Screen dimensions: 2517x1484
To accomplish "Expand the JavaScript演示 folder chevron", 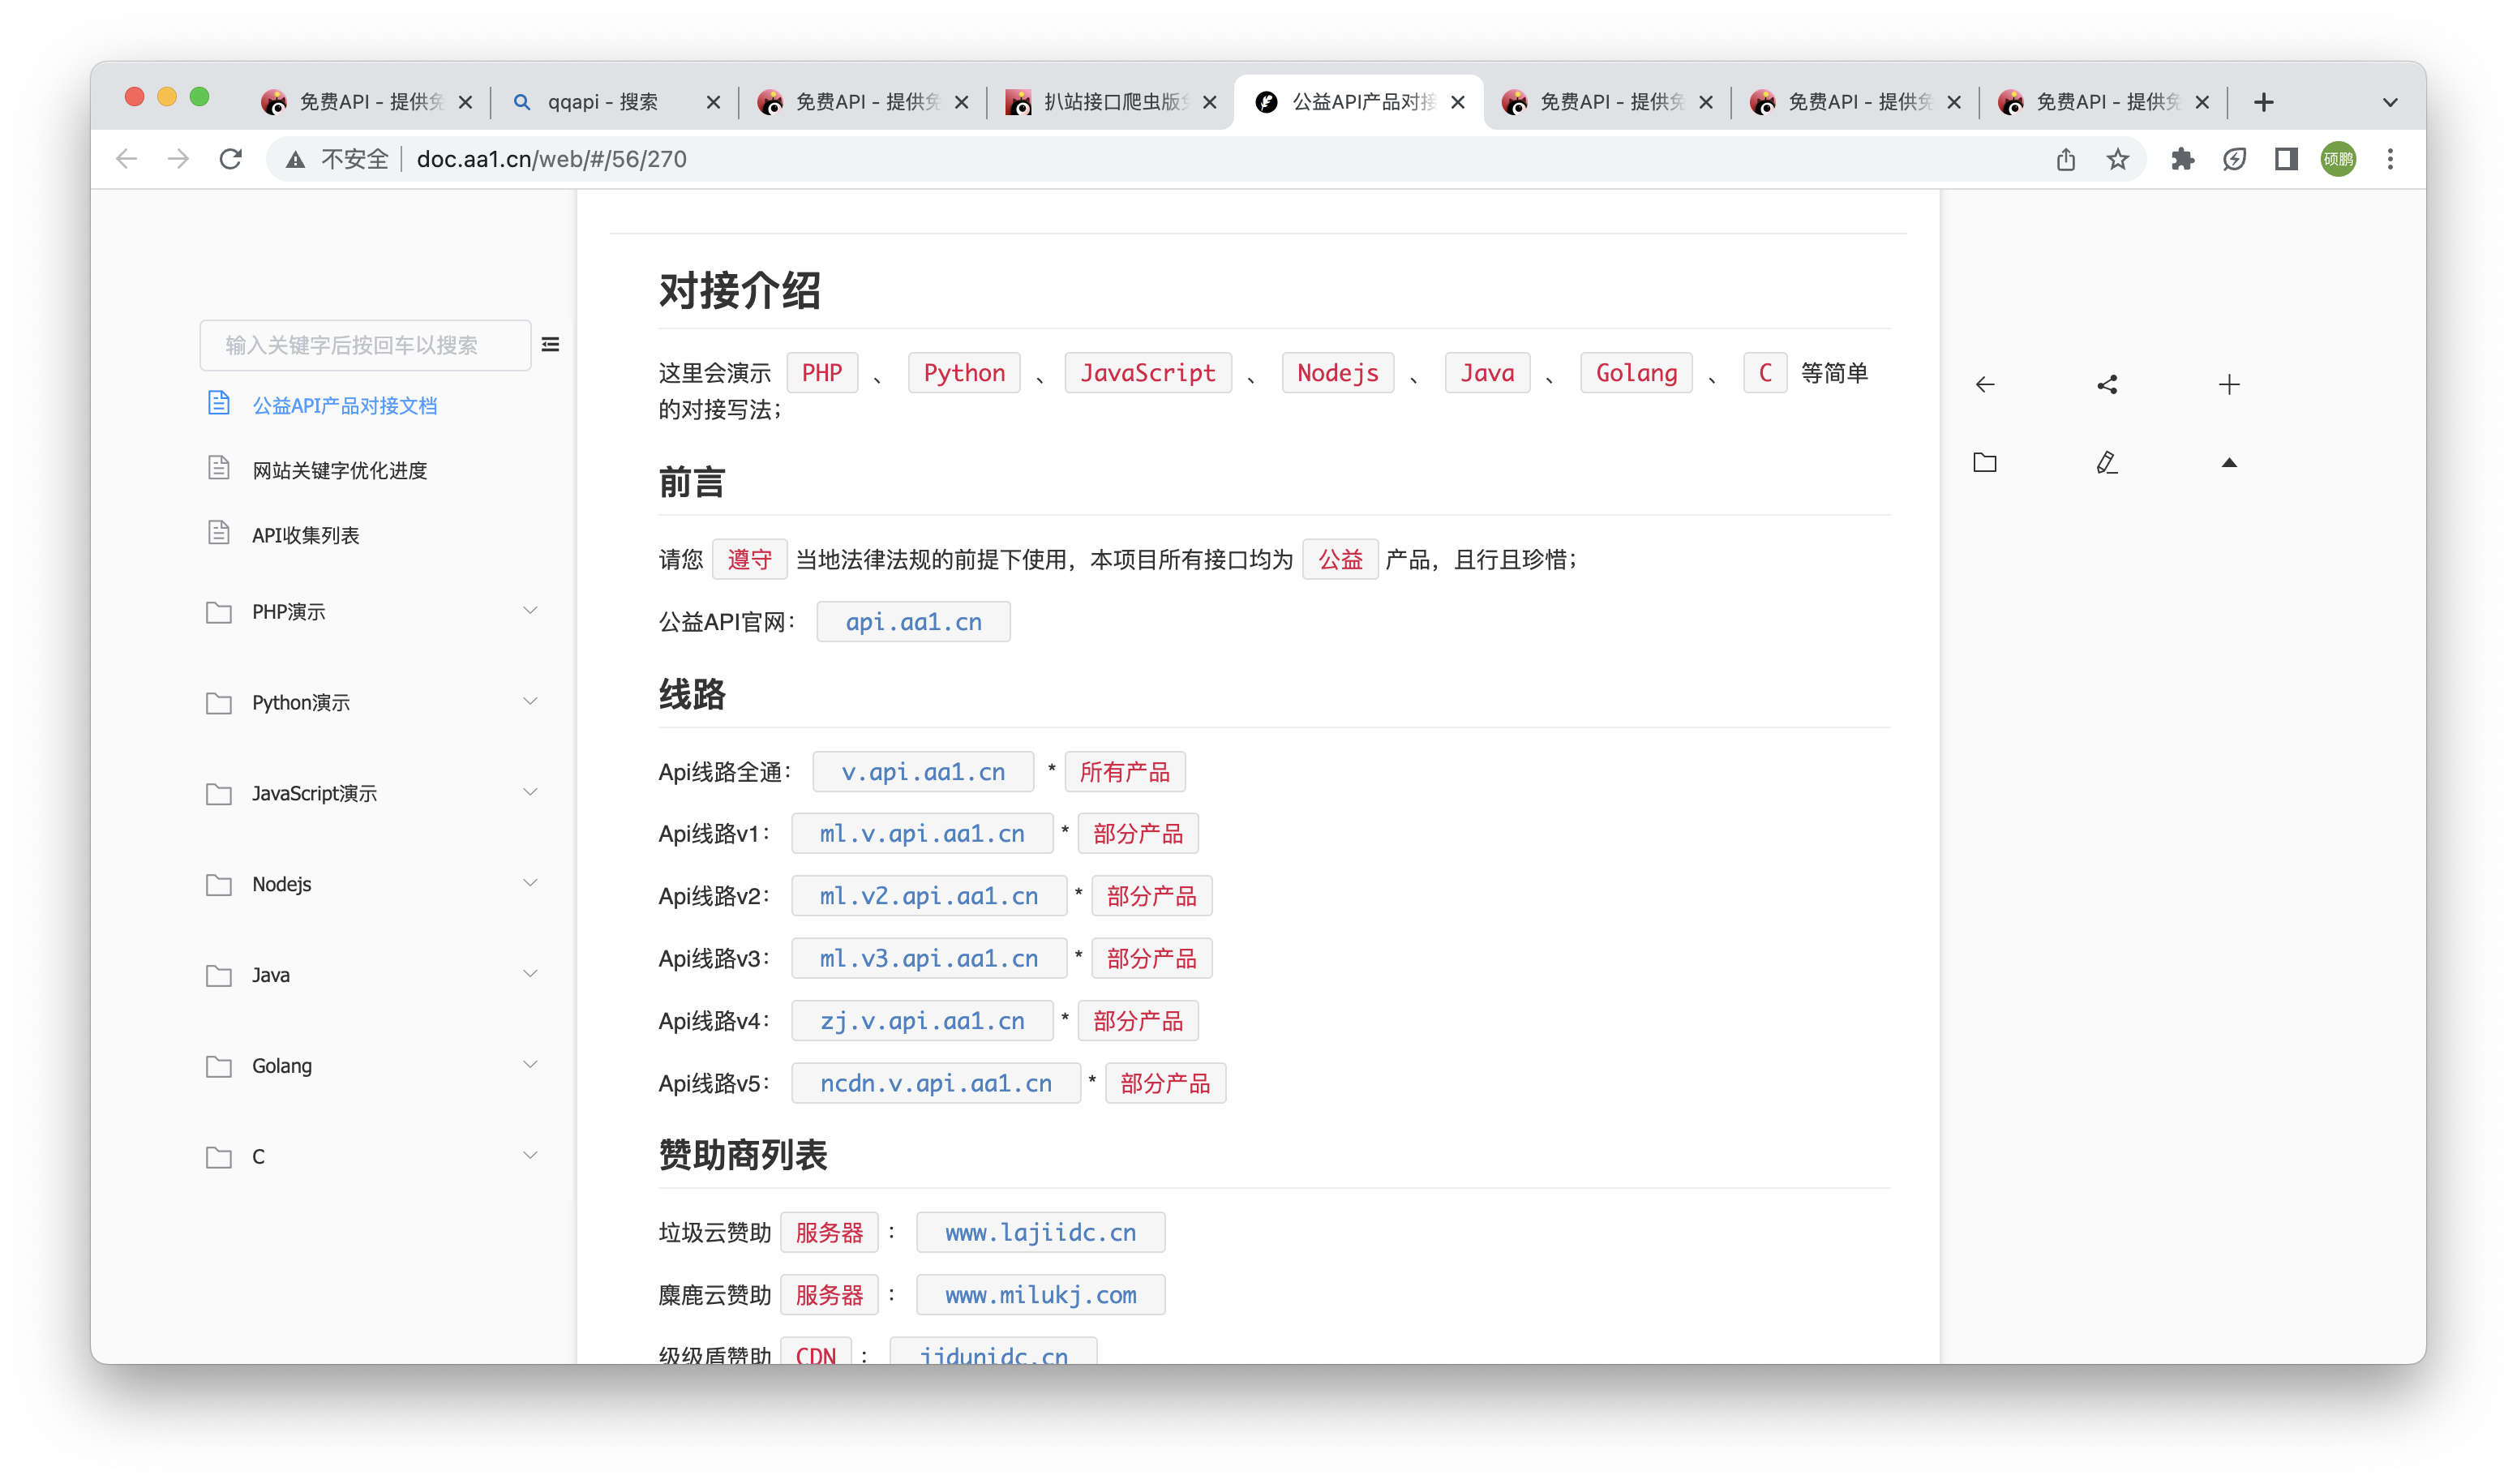I will coord(530,792).
